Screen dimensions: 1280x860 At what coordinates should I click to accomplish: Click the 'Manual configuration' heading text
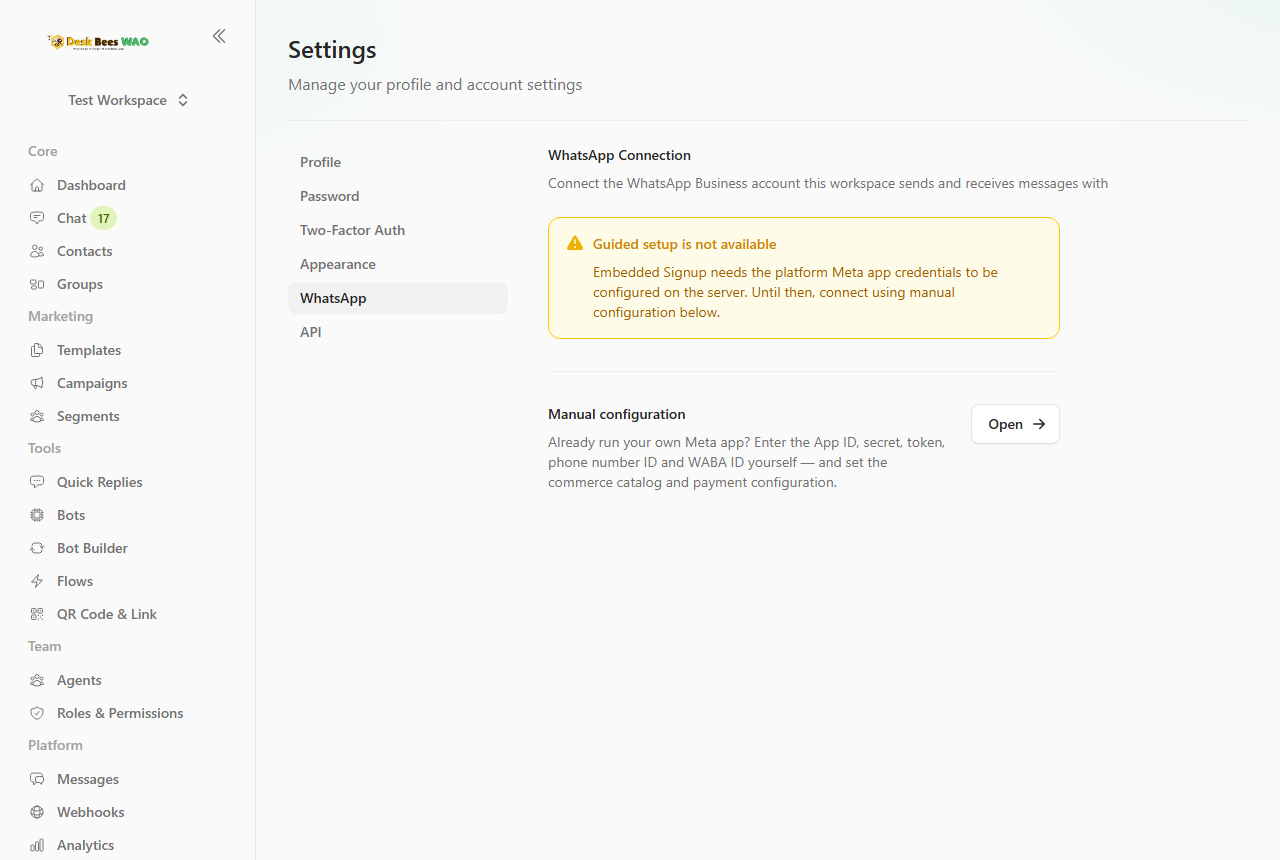pos(617,414)
